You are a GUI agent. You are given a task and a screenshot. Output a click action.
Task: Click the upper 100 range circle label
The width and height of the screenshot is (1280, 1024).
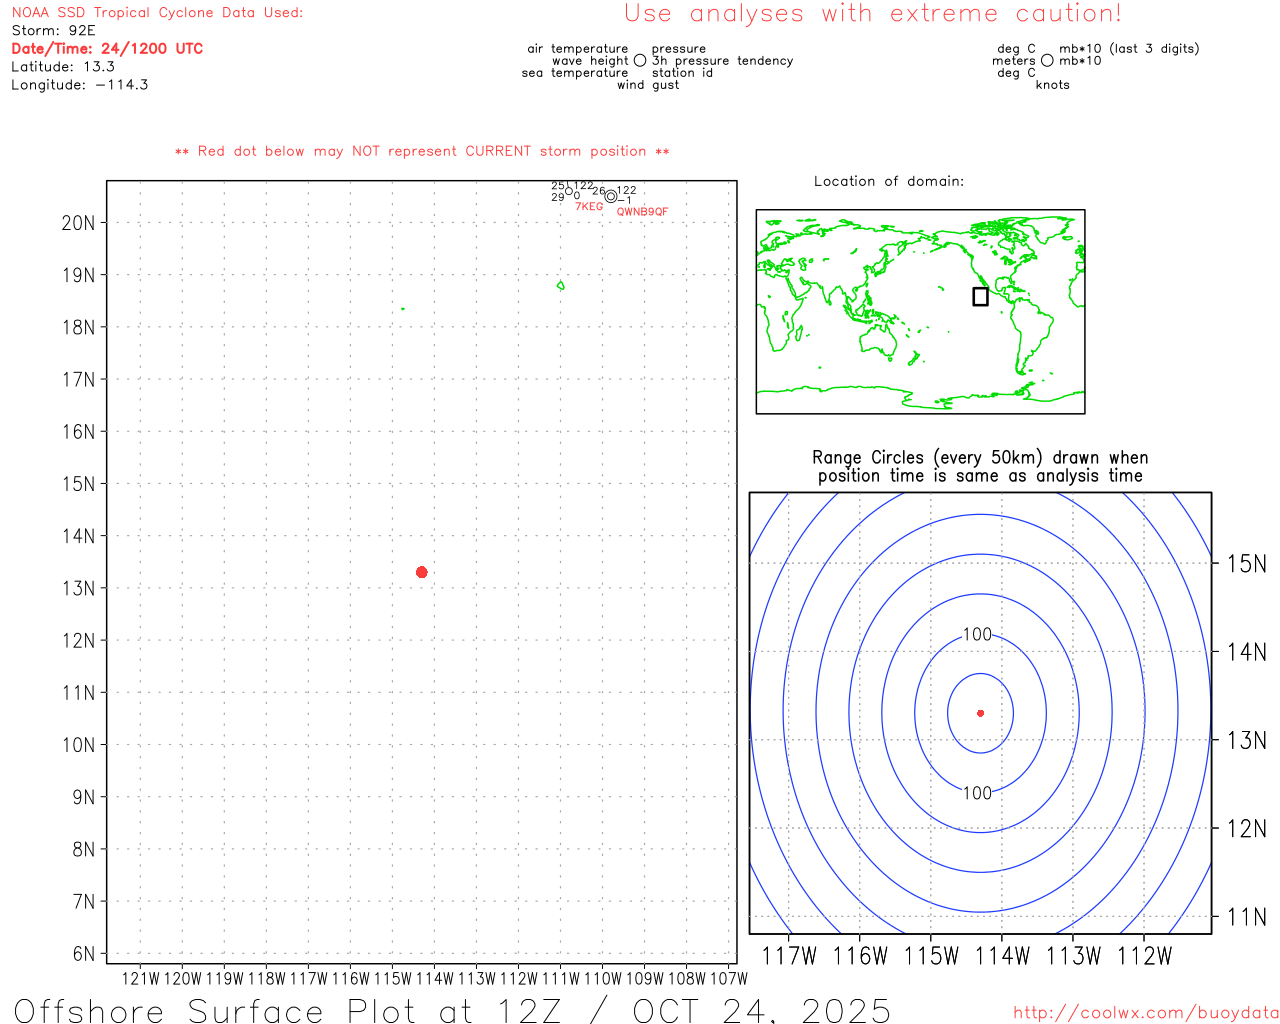tap(977, 635)
